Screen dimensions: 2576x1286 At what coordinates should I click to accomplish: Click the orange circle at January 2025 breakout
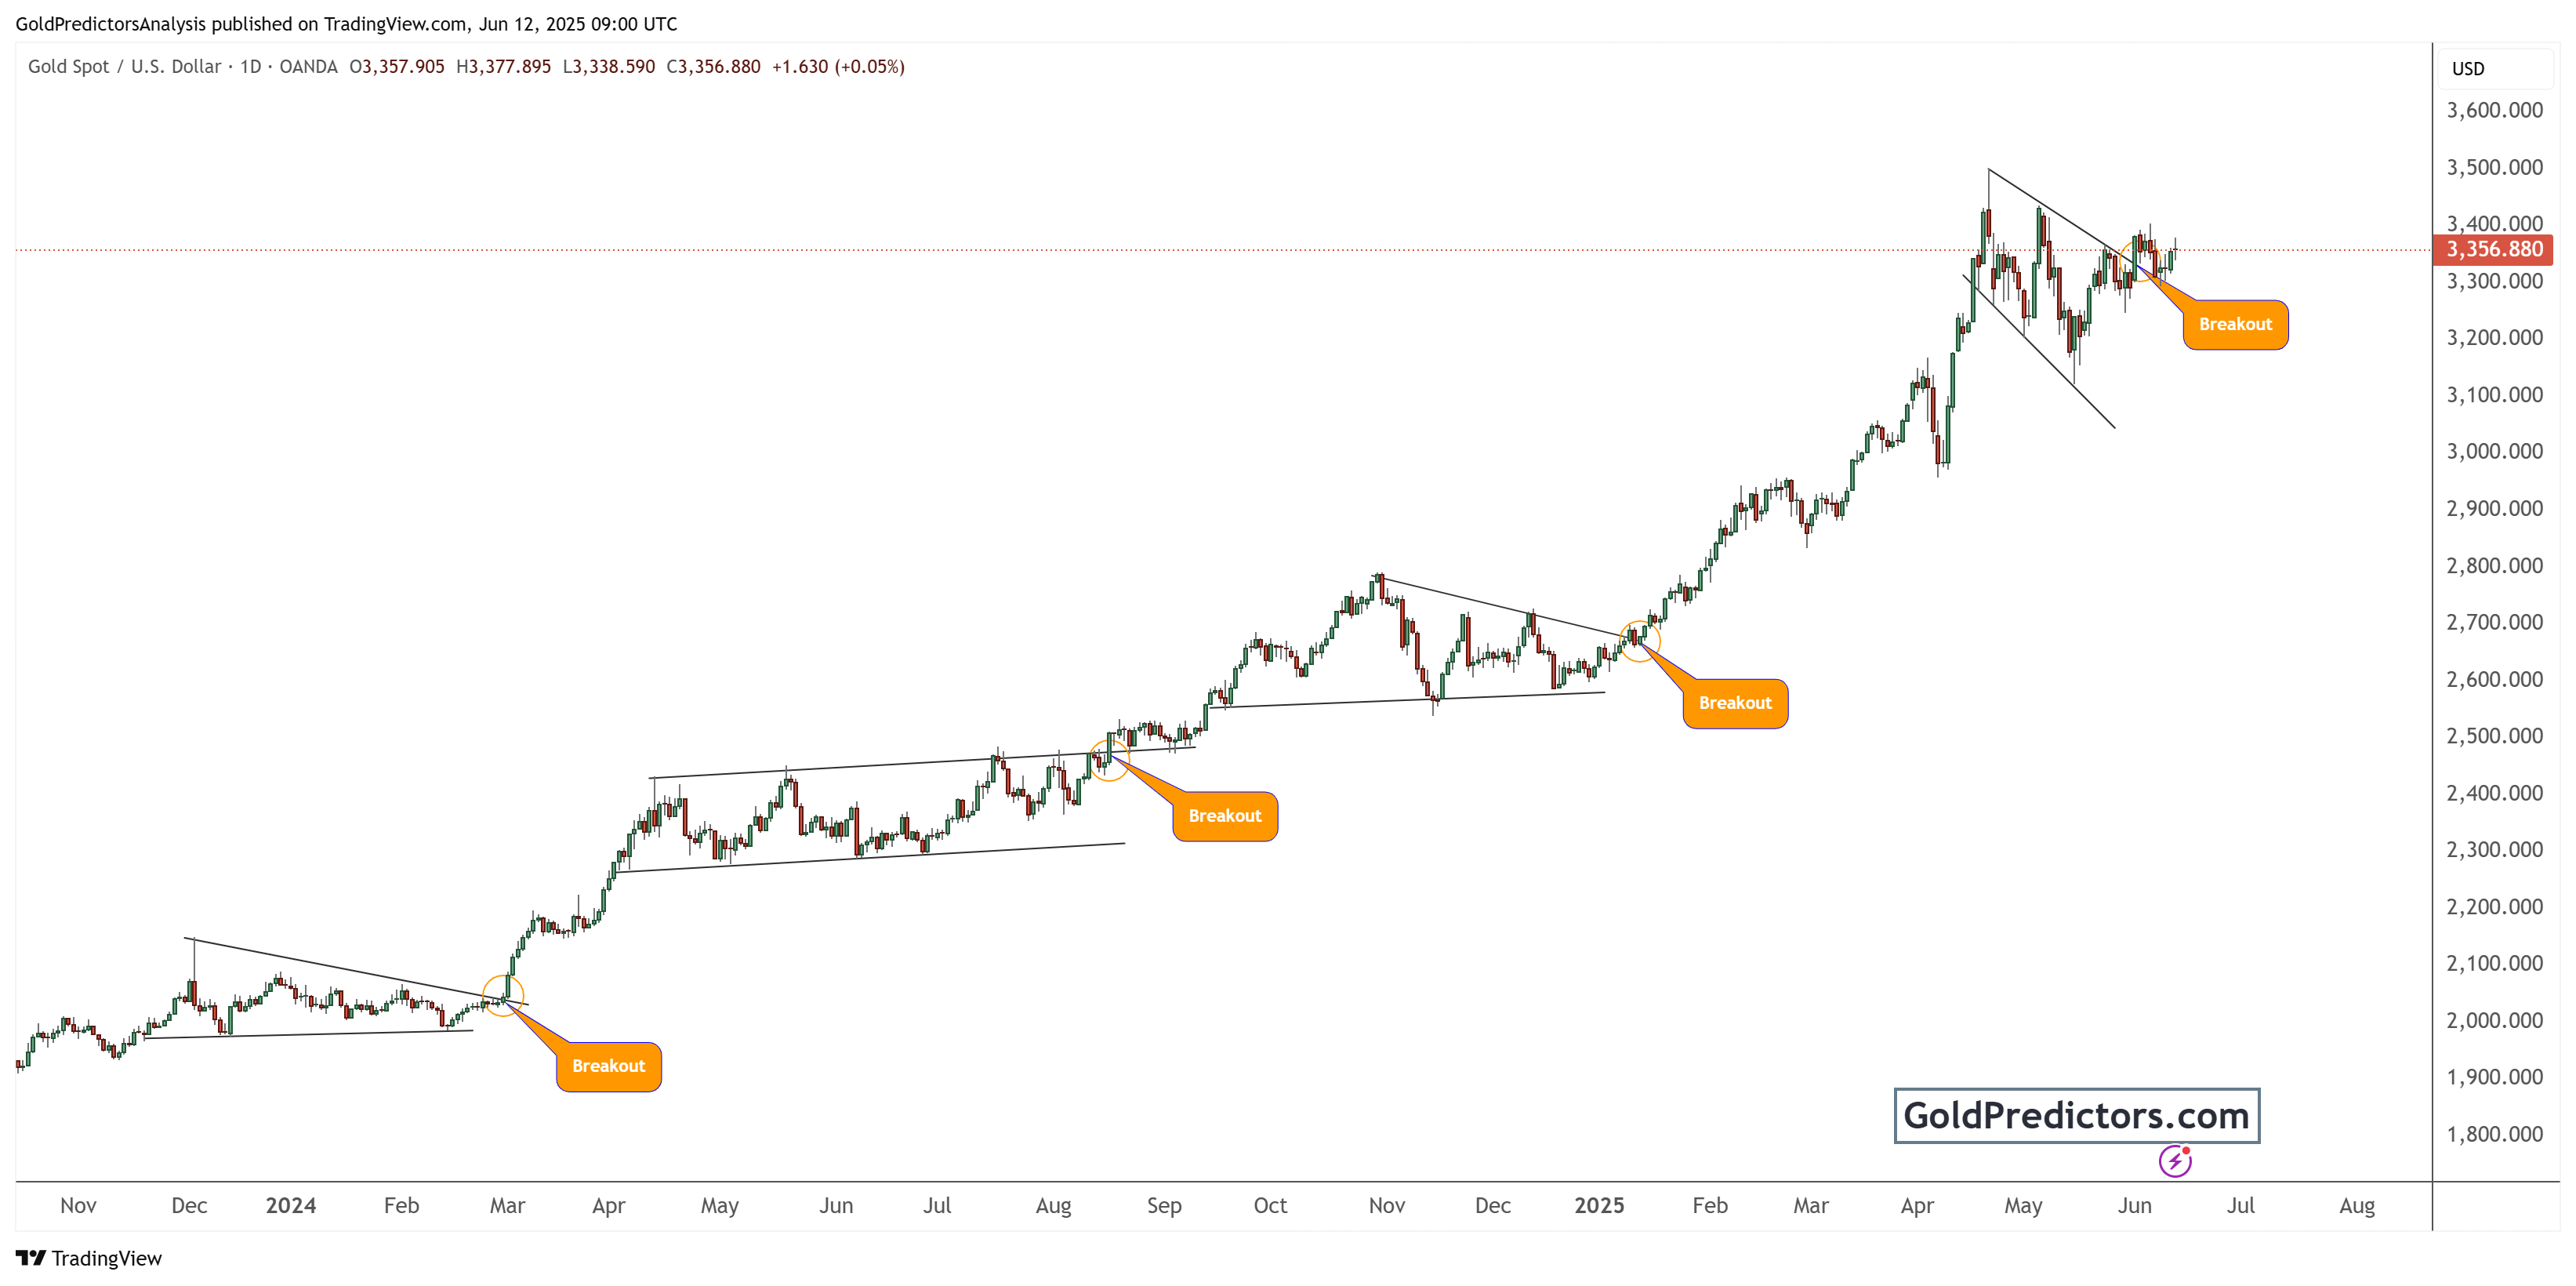click(1639, 641)
